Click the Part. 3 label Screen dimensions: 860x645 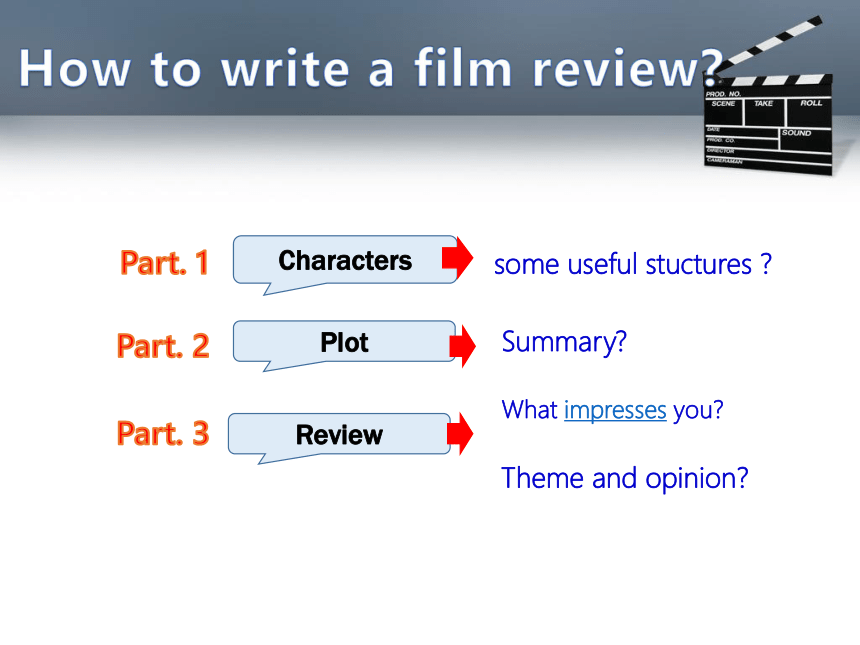coord(163,433)
